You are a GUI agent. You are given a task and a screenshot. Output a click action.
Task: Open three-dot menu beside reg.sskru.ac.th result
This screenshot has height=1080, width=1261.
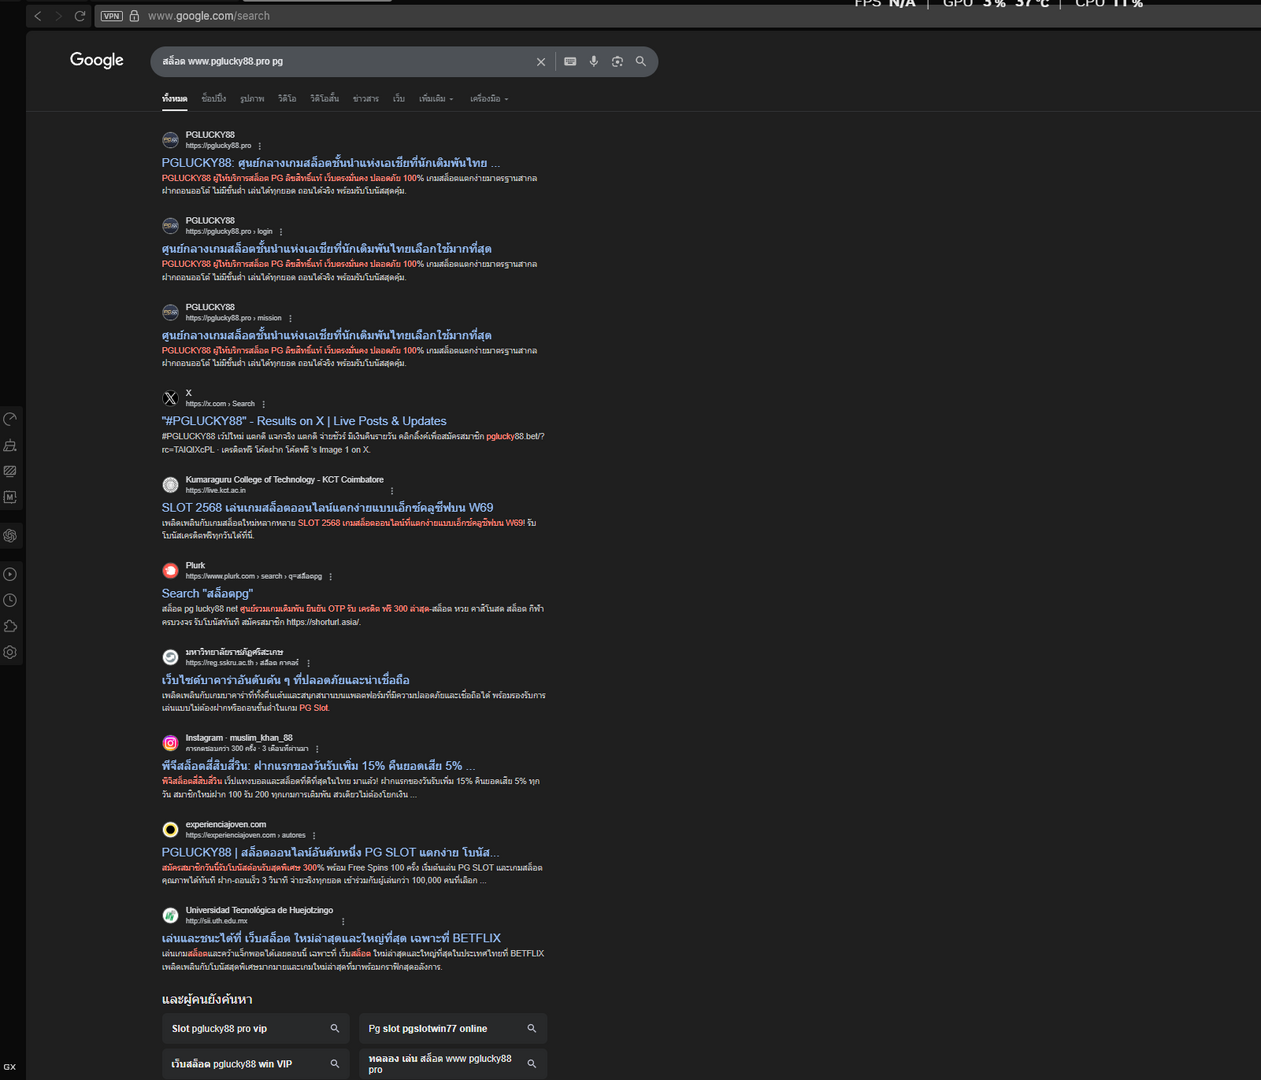(308, 663)
